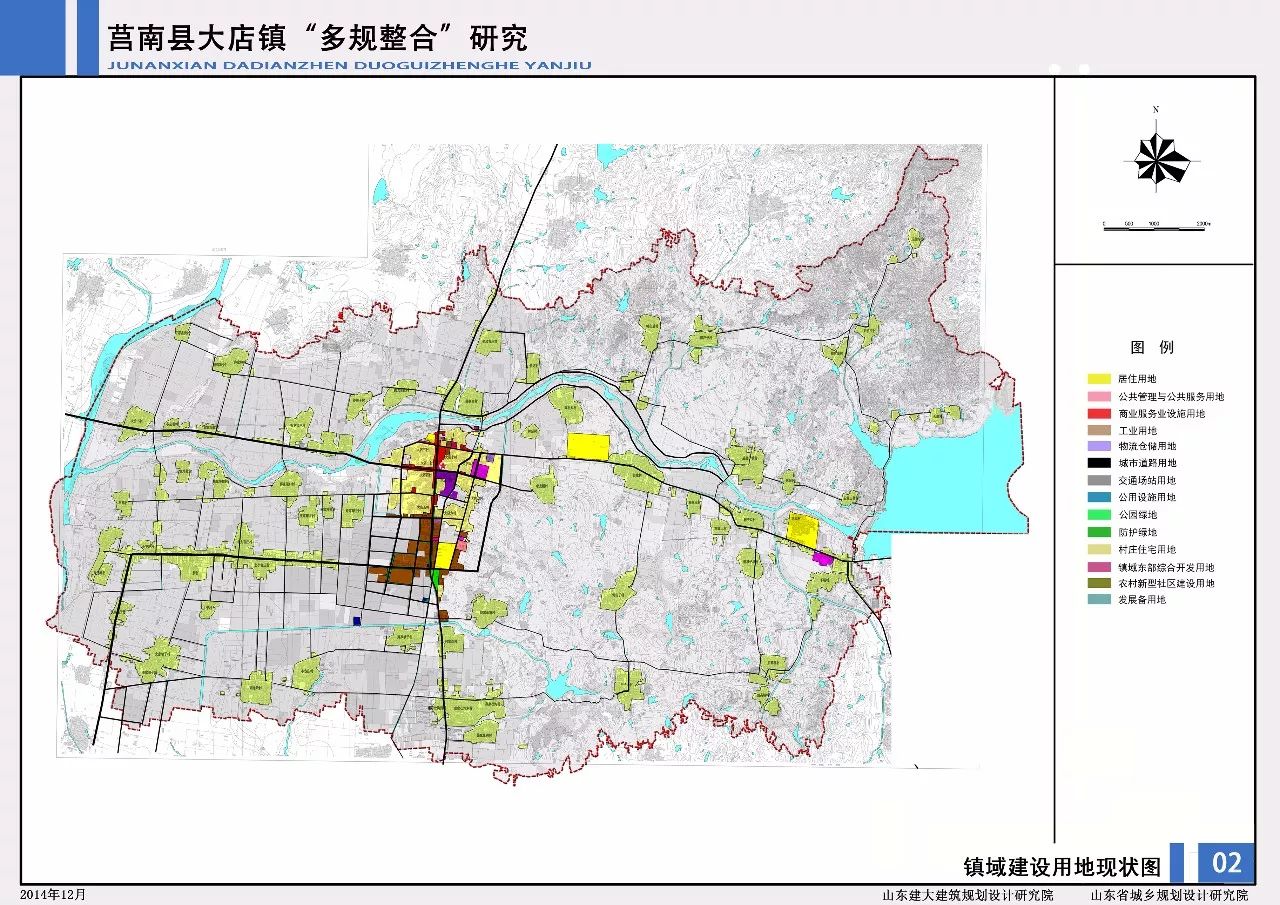The image size is (1280, 905).
Task: Click the legend label 工业用地
Action: [1137, 430]
